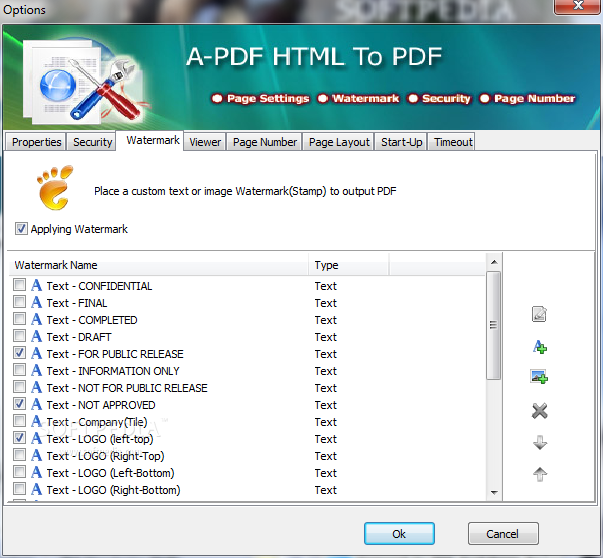Image resolution: width=603 pixels, height=558 pixels.
Task: Select the row 'Text - LOGO (Left-Bottom)'
Action: (x=247, y=473)
